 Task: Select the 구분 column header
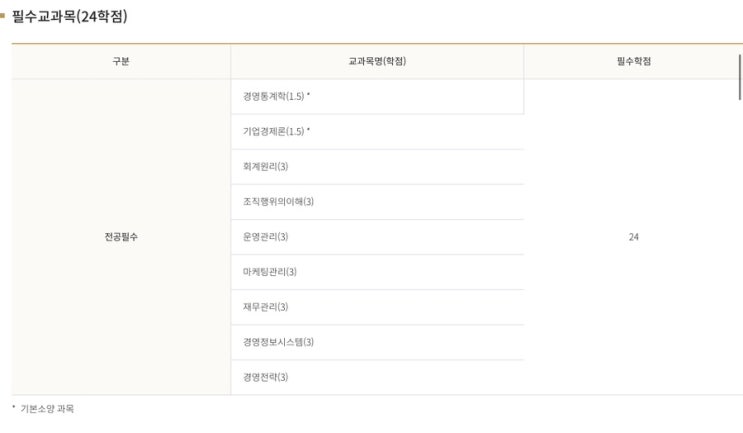click(x=121, y=62)
